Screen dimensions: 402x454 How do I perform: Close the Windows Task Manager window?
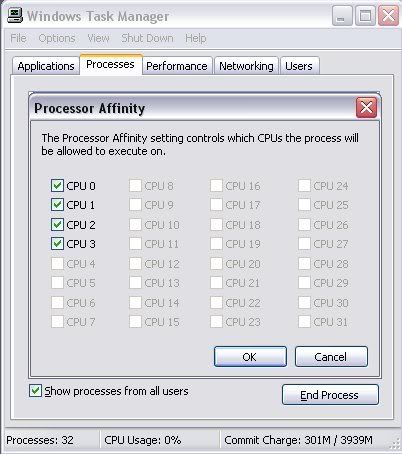pos(388,15)
